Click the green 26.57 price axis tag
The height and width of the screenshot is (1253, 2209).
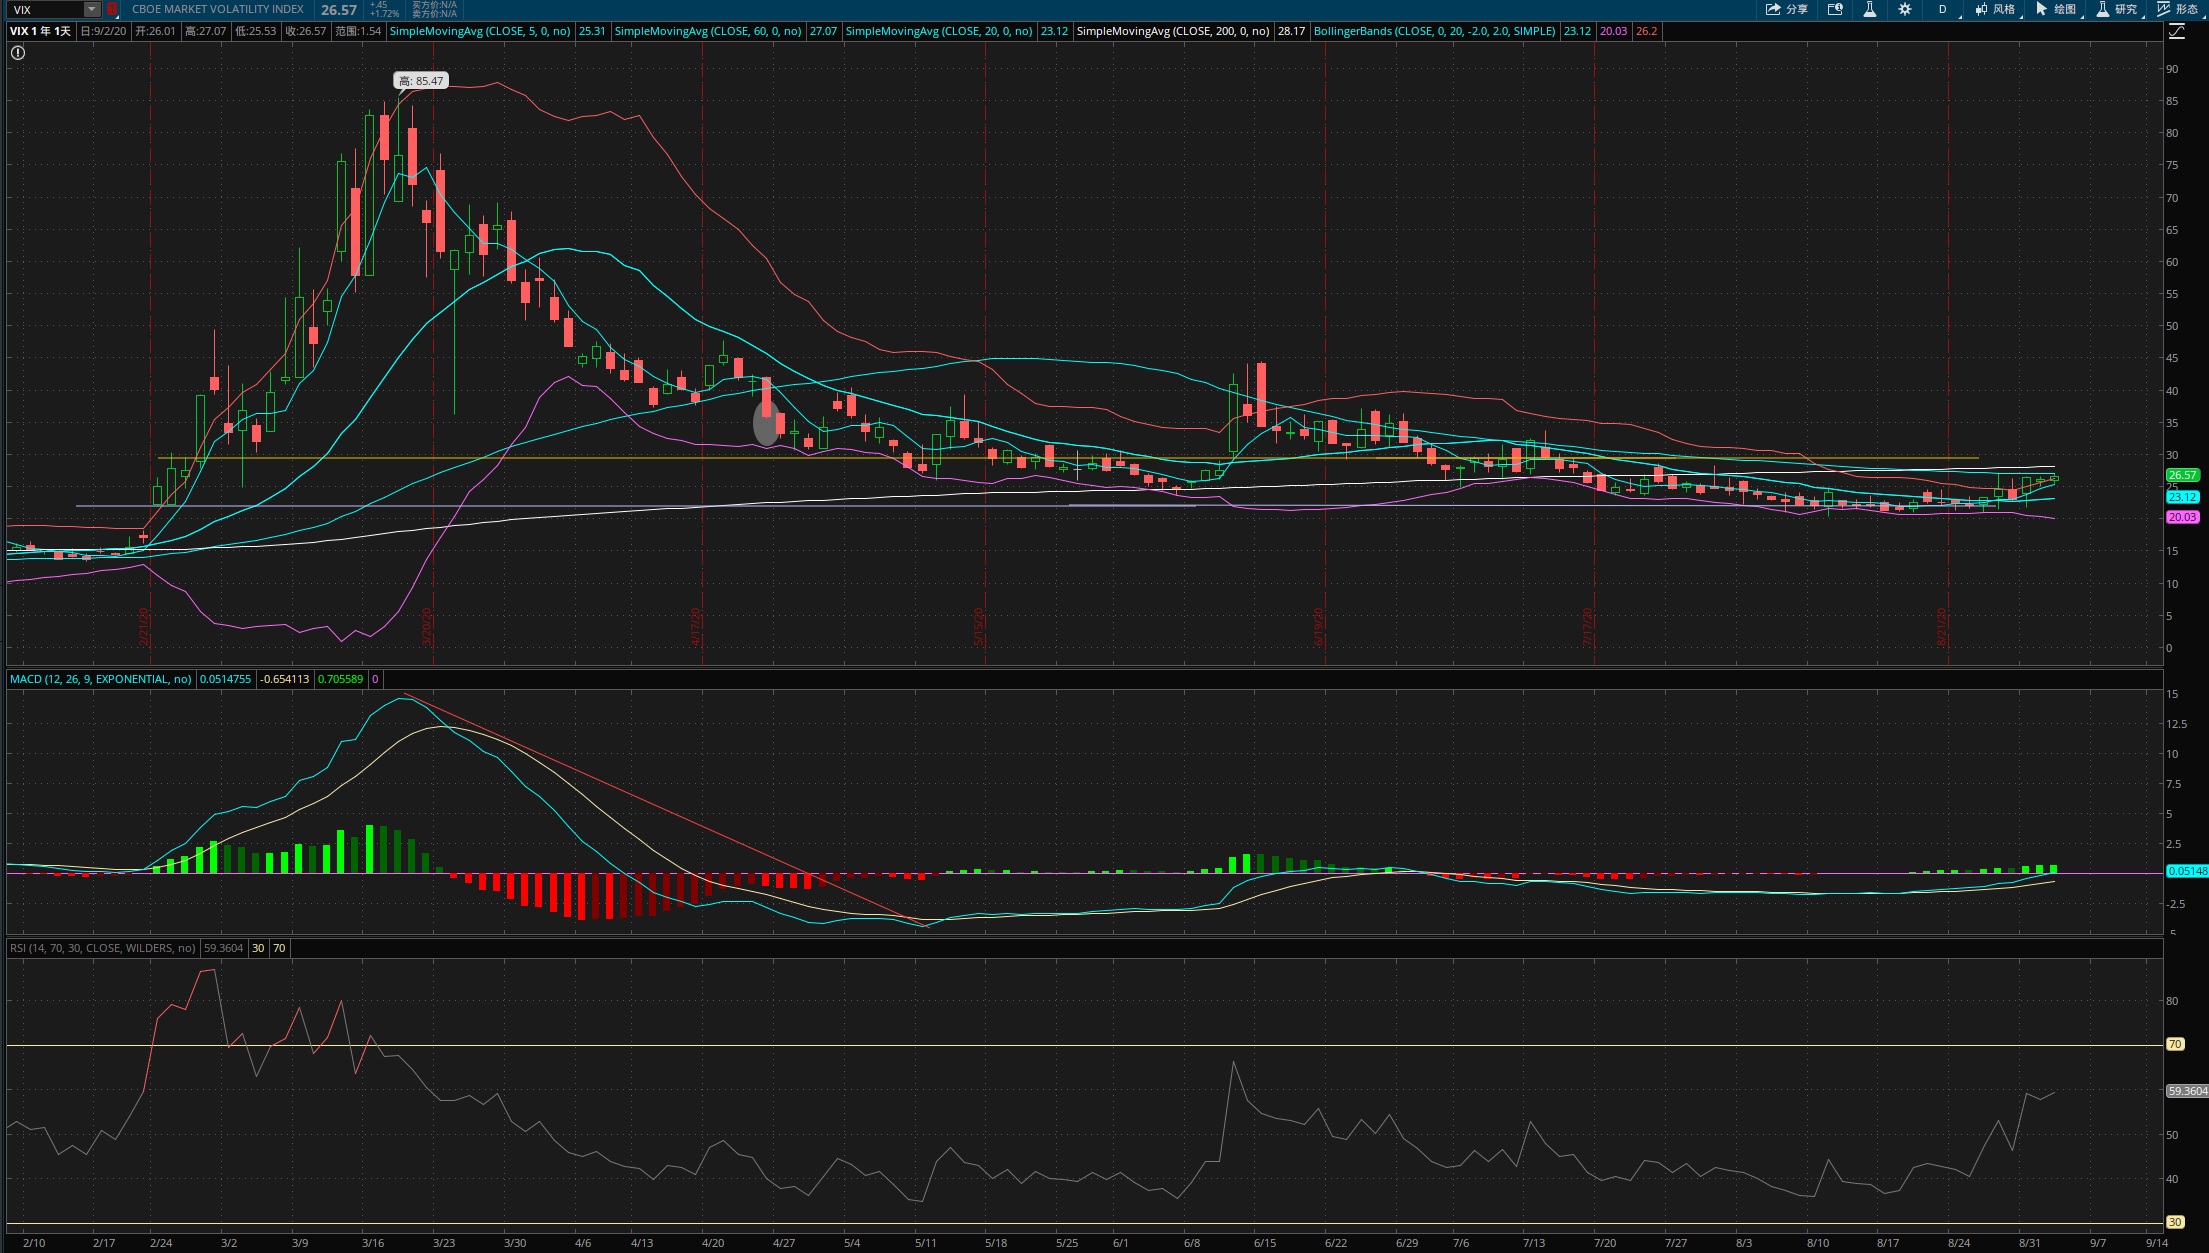click(x=2182, y=475)
